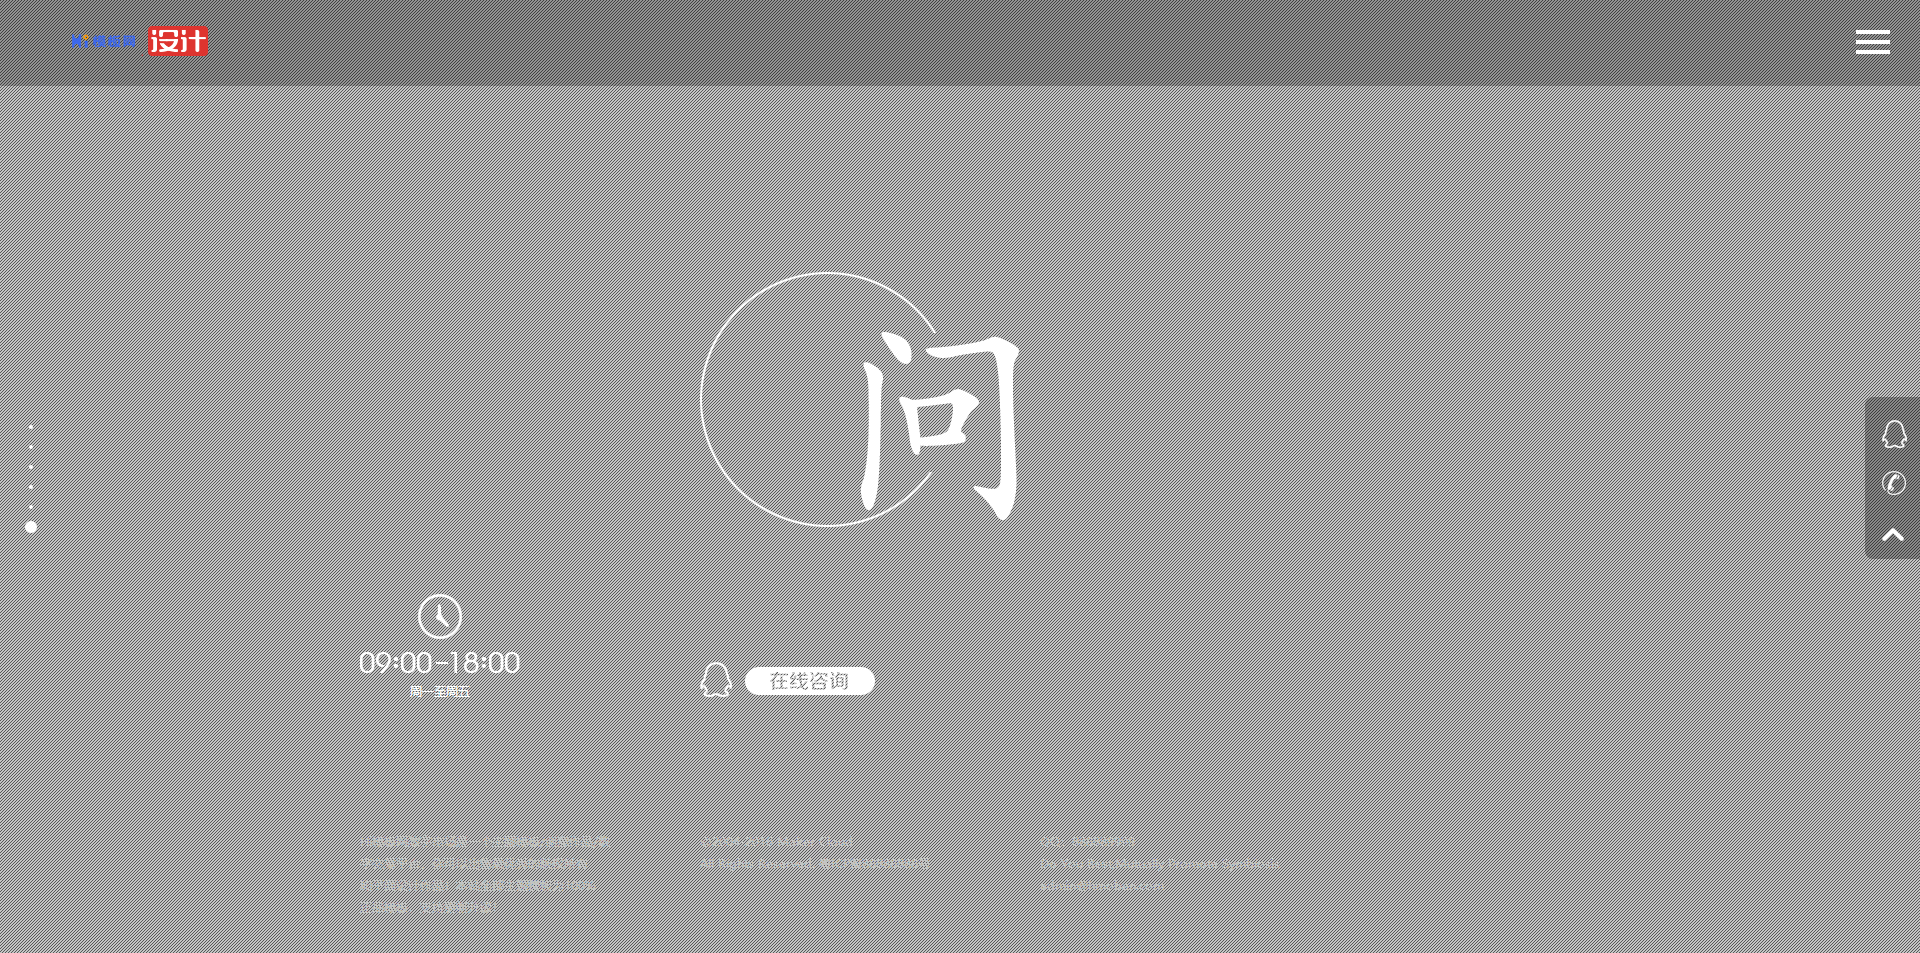Click the phone icon in right sidebar
The width and height of the screenshot is (1920, 953).
1893,484
